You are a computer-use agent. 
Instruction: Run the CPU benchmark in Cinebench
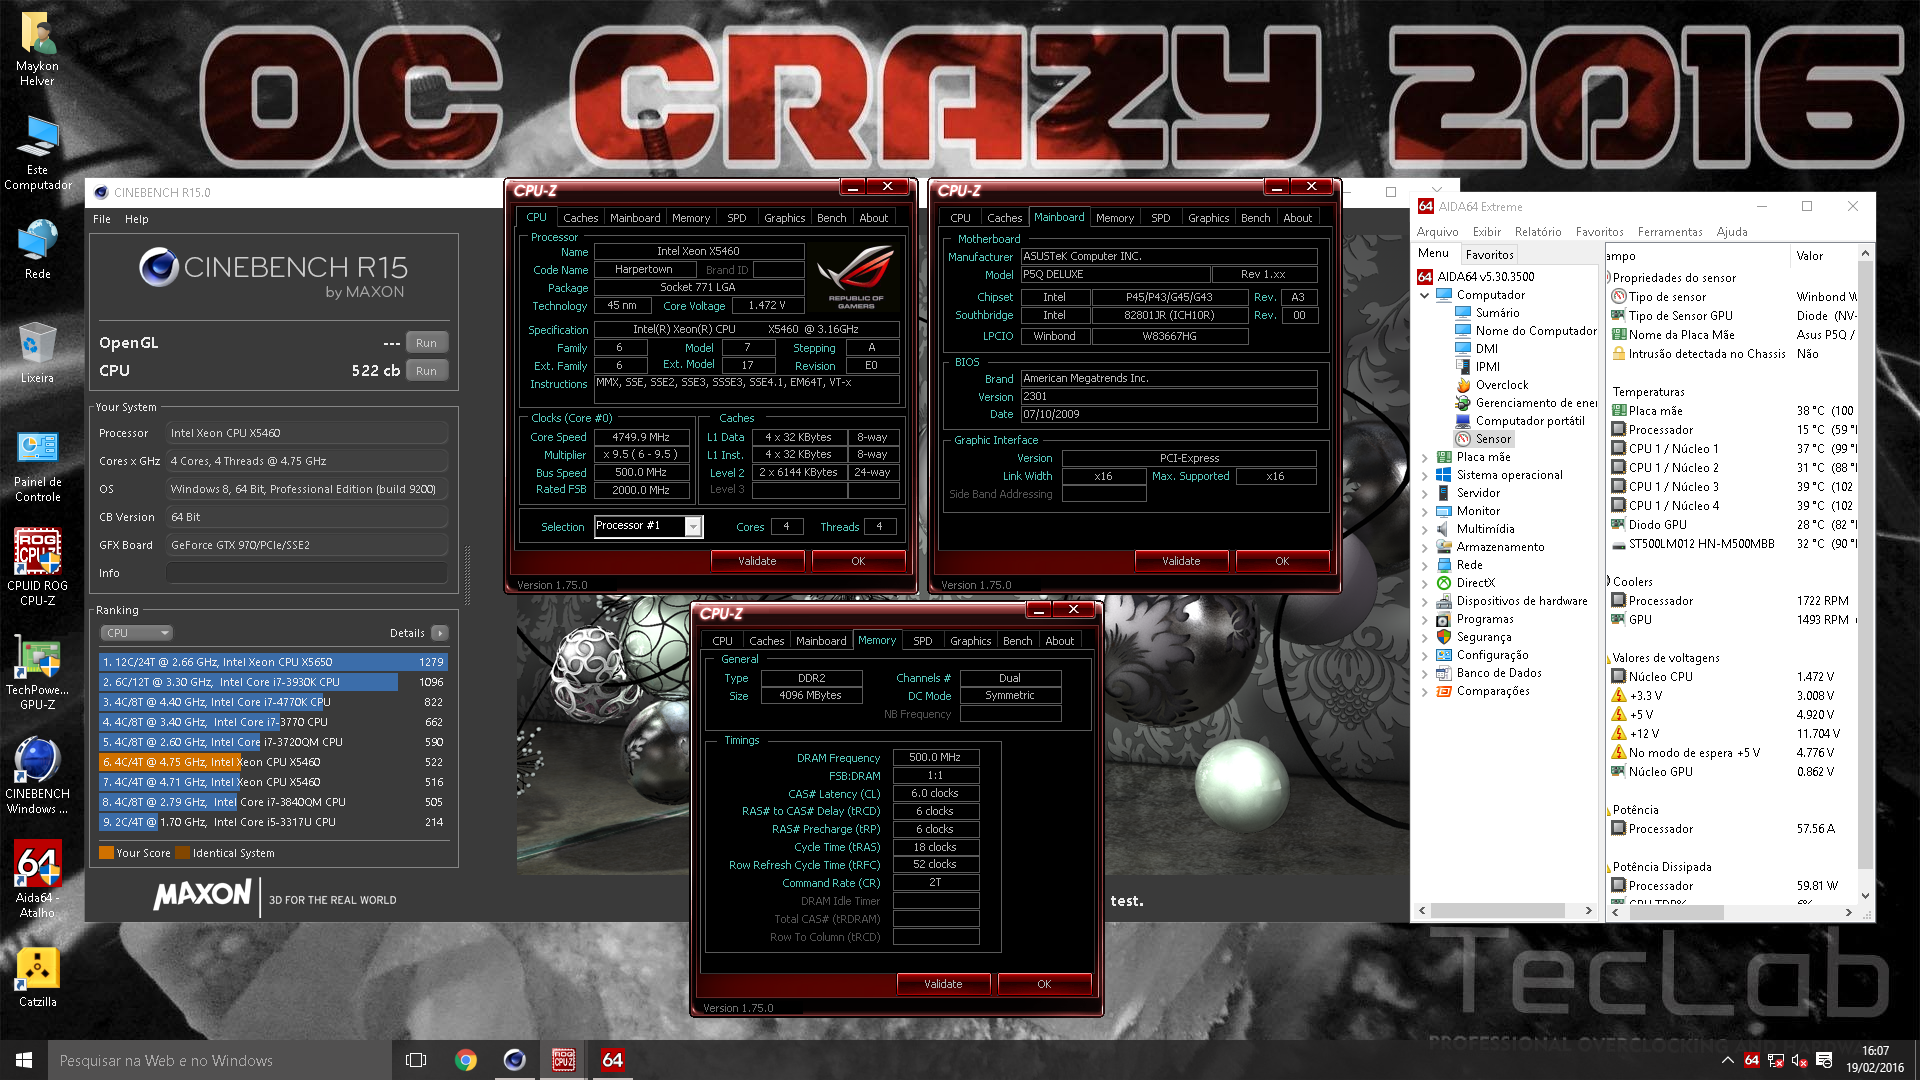click(427, 371)
